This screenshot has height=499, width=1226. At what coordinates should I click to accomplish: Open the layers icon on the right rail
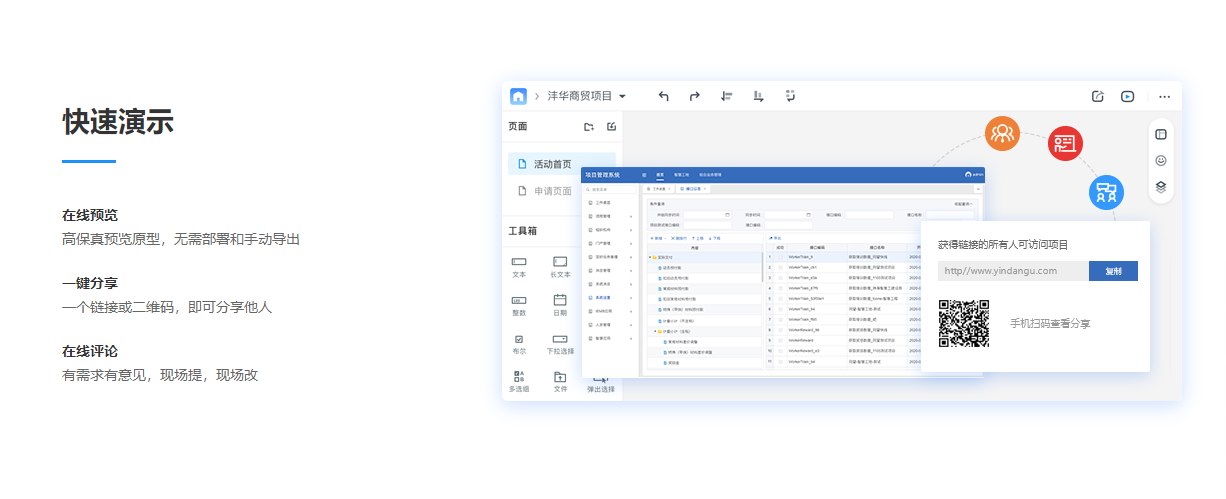point(1161,186)
